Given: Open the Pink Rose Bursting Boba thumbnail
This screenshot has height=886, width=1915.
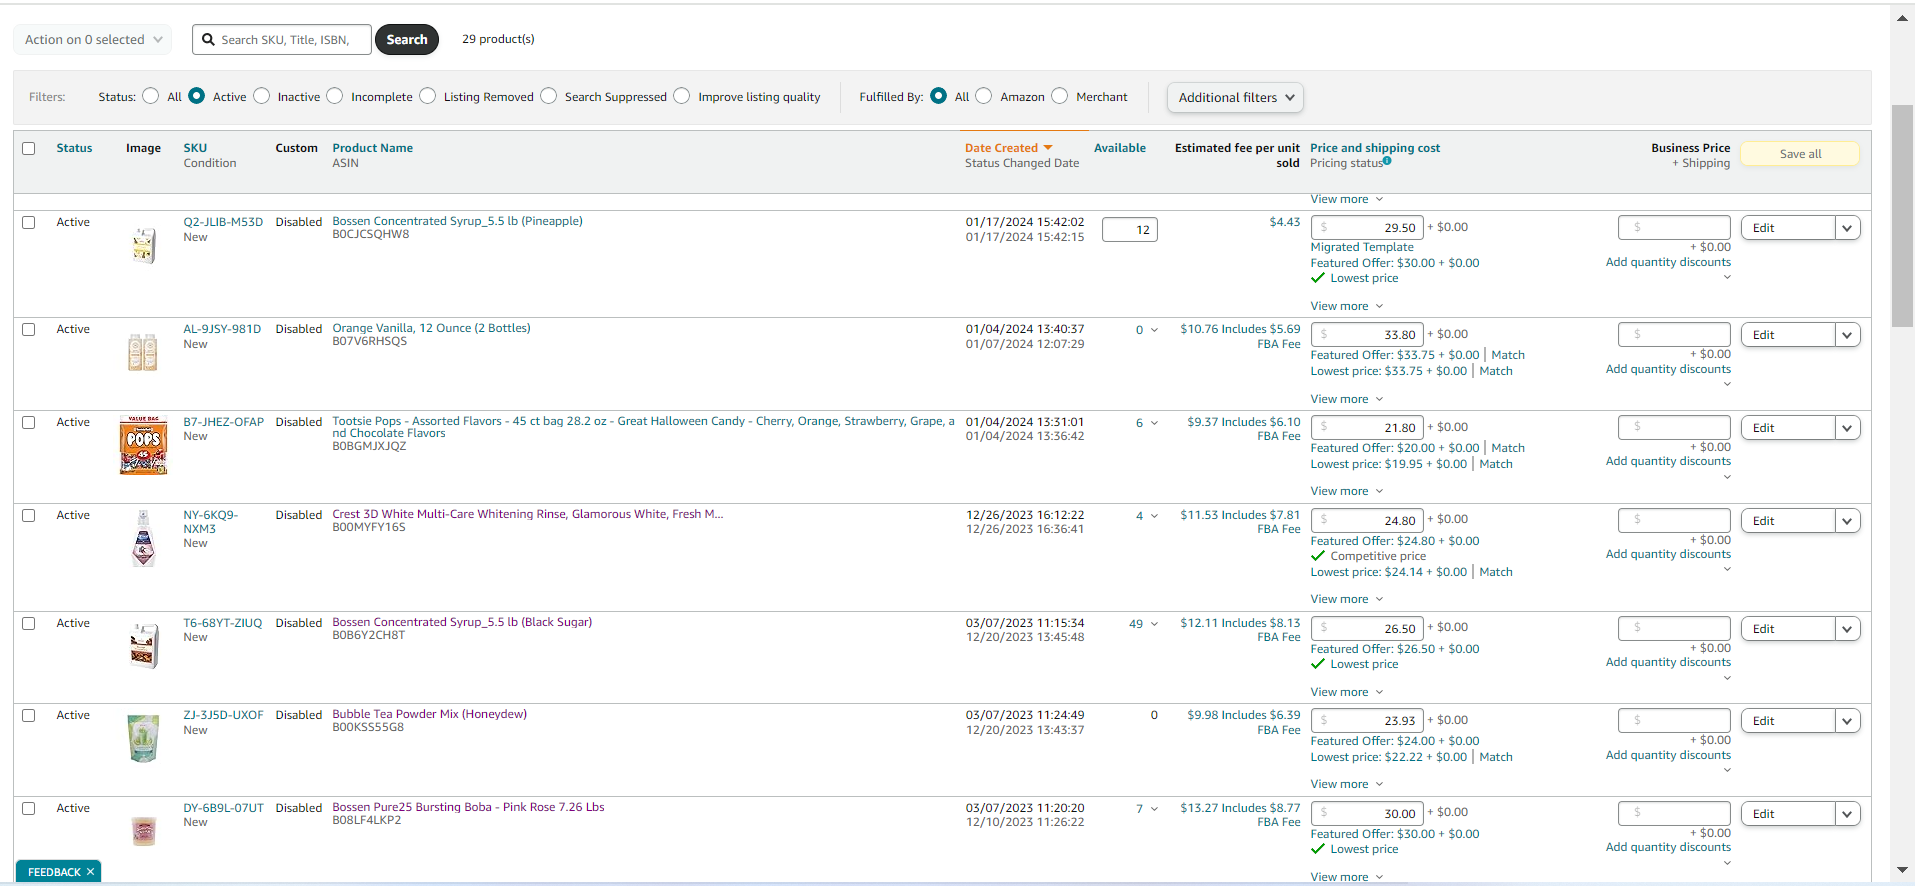Looking at the screenshot, I should [144, 831].
